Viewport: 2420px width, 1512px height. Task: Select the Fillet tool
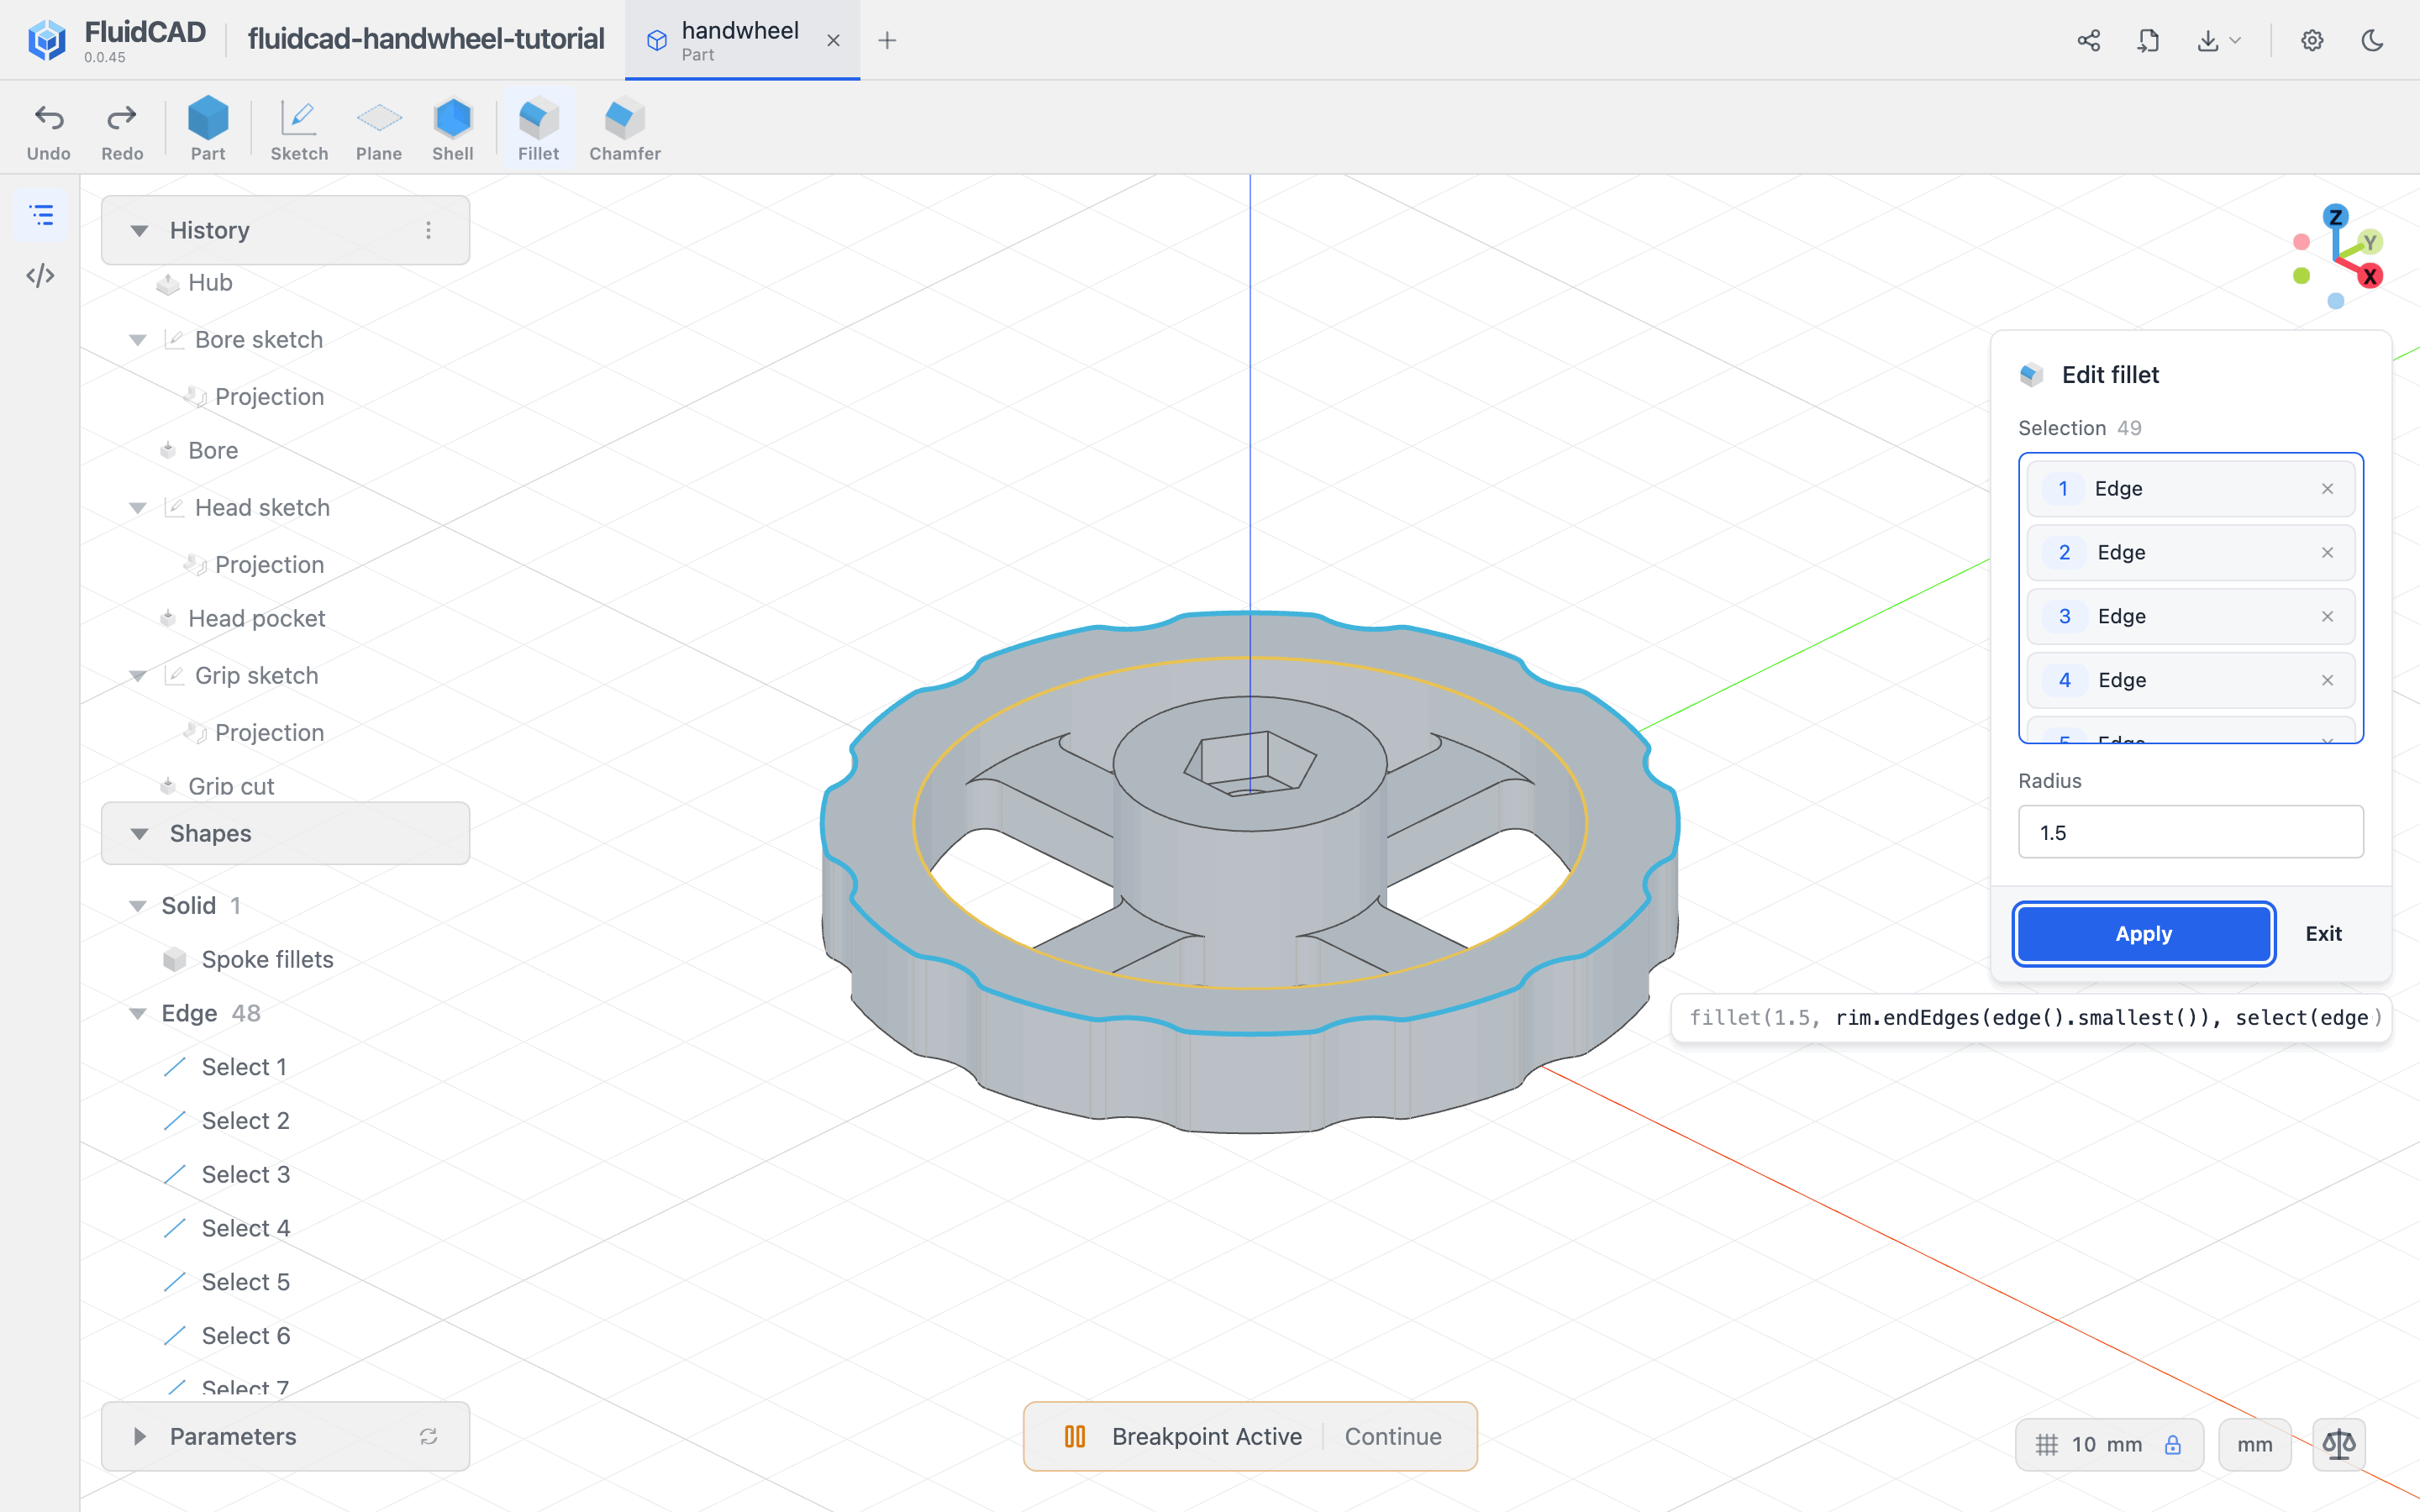[x=538, y=130]
